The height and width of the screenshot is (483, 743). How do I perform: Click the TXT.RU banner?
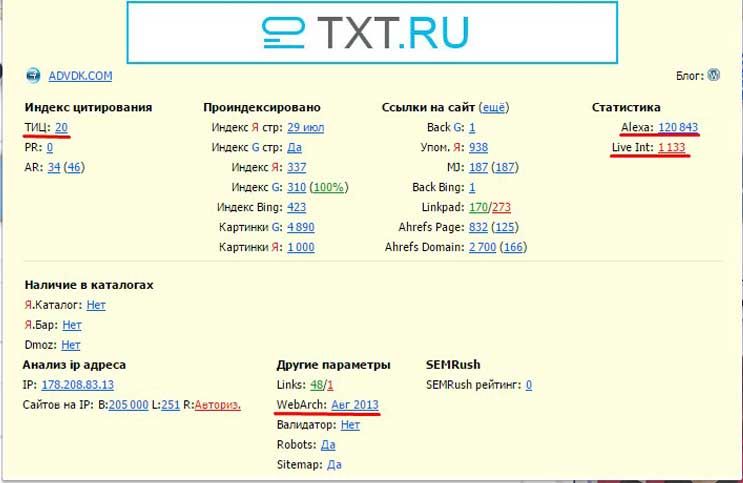click(372, 32)
